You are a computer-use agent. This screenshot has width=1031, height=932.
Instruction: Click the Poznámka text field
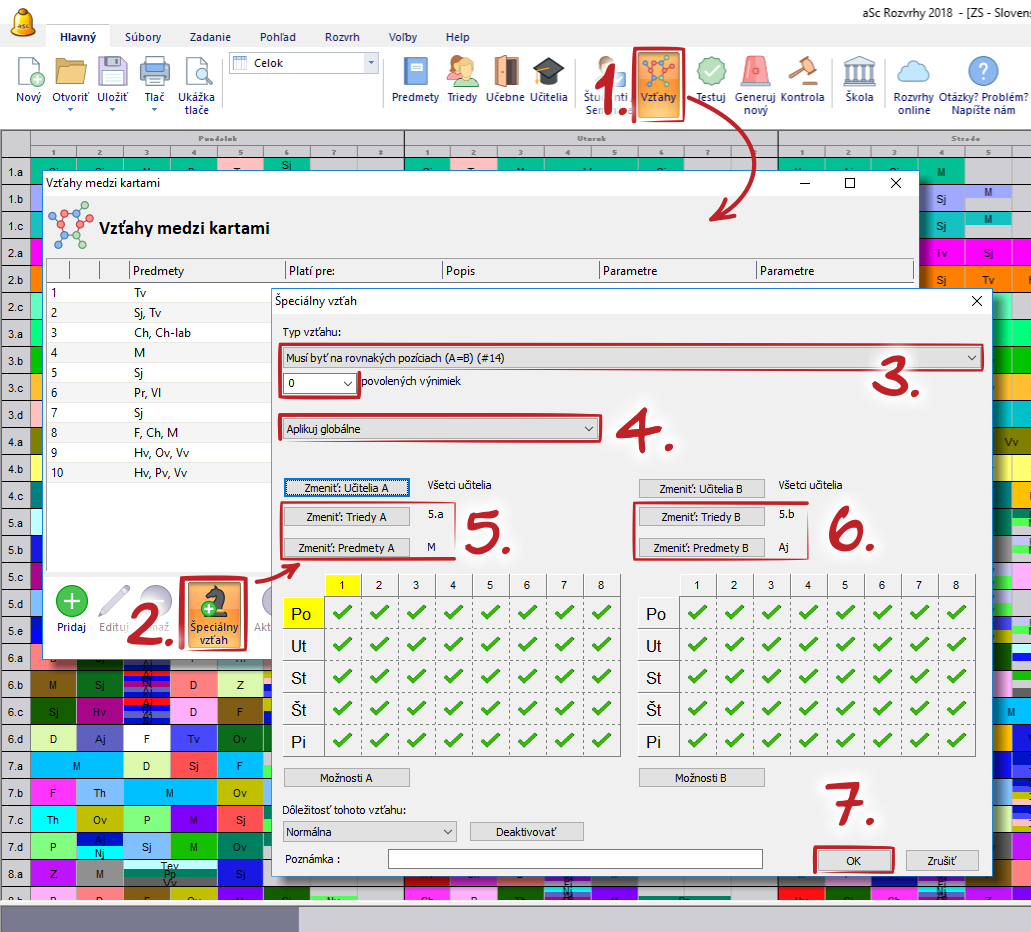point(575,859)
